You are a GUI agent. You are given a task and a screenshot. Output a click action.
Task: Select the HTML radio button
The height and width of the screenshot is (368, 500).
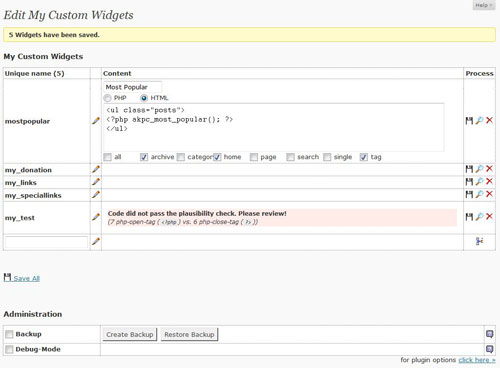[144, 98]
